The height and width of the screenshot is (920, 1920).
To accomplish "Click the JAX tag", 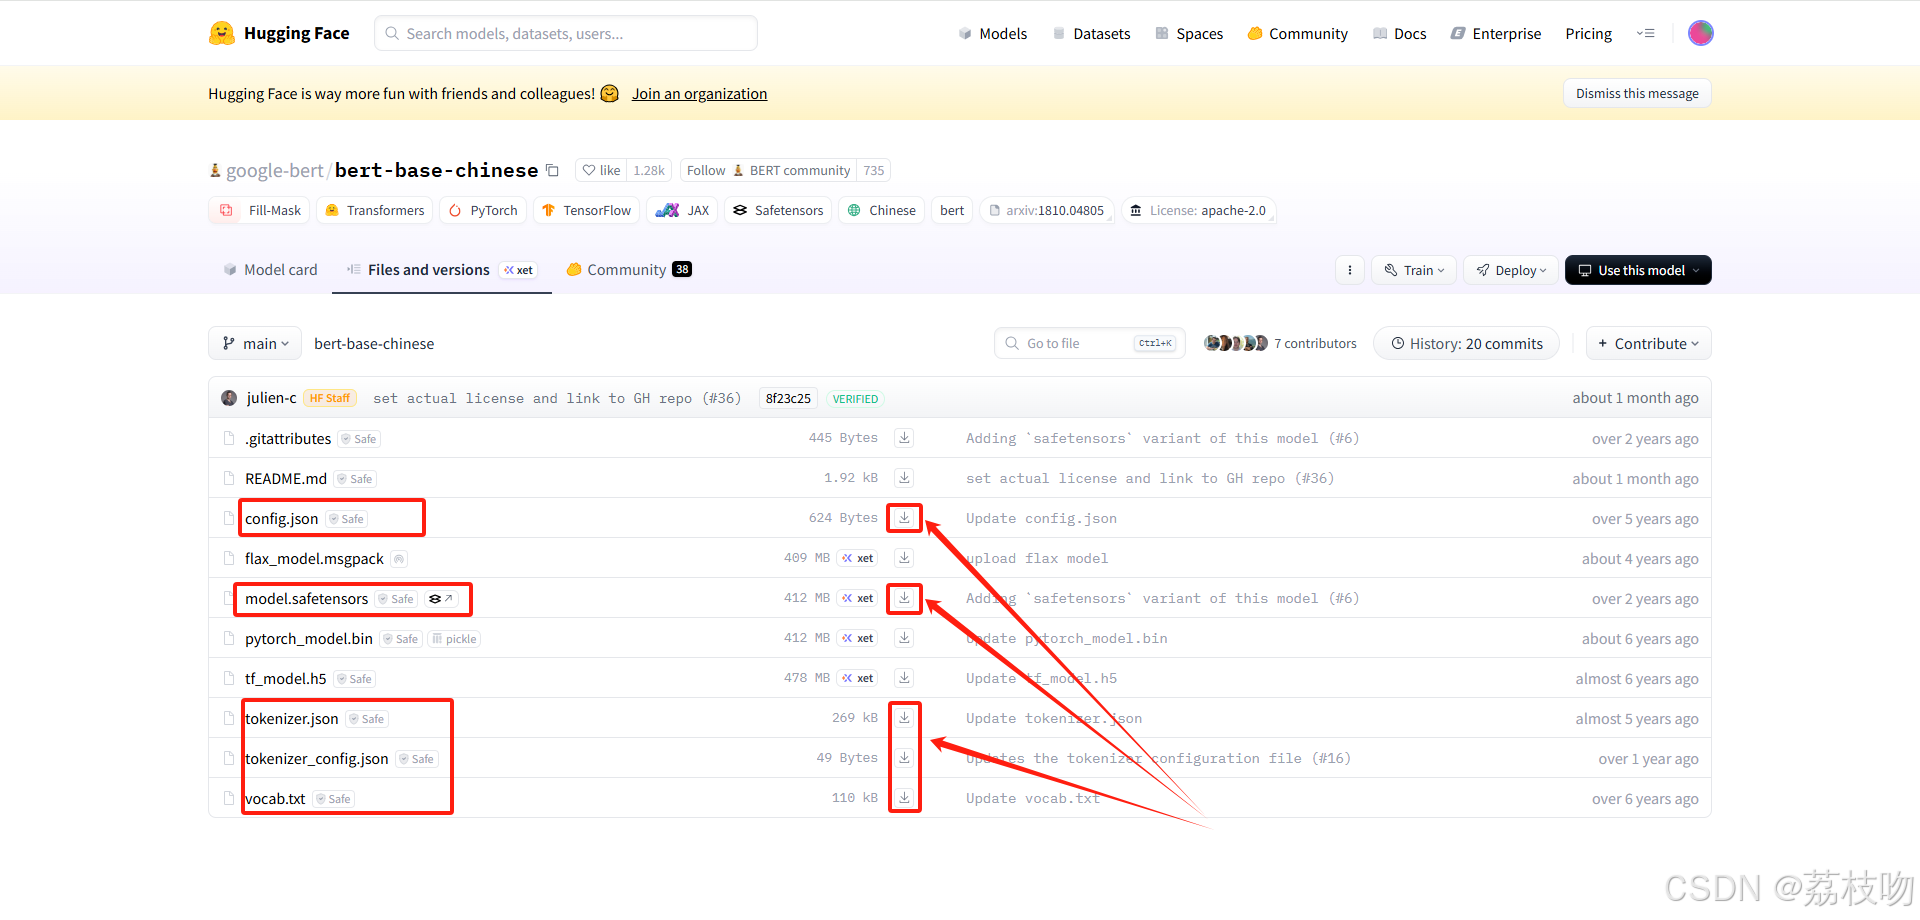I will [682, 210].
